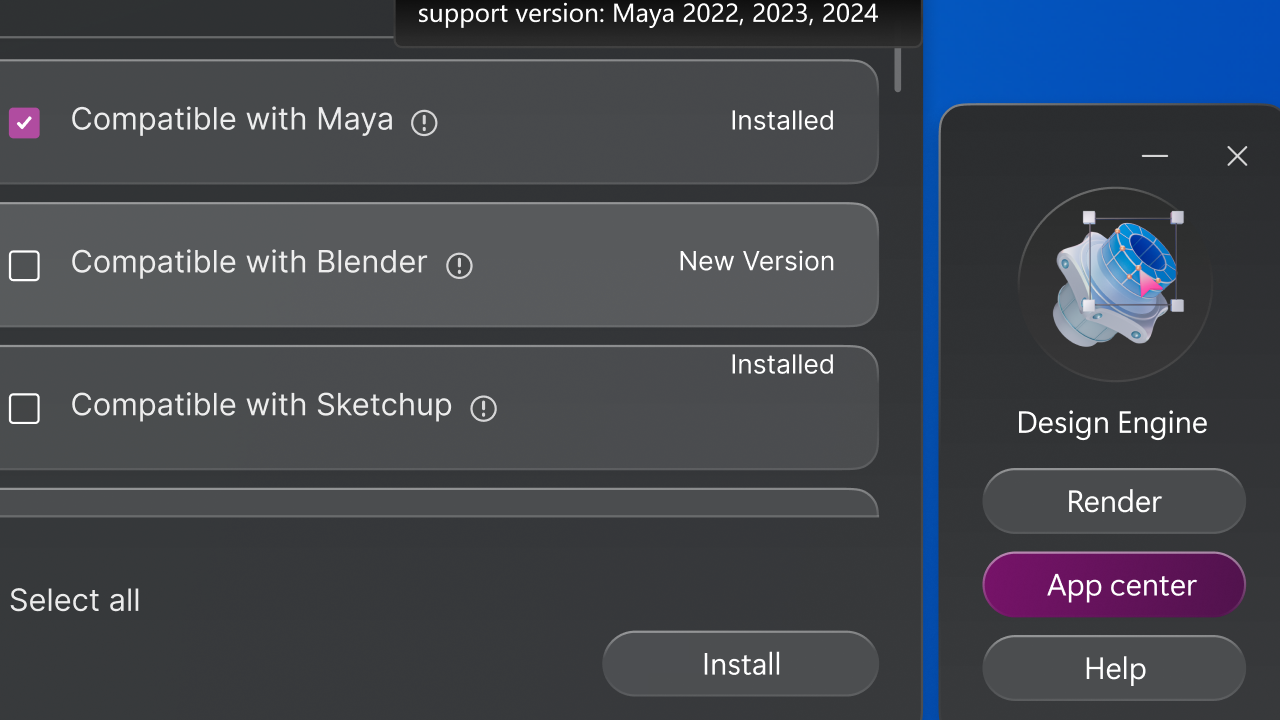Click the Install button
The height and width of the screenshot is (720, 1280).
click(740, 664)
